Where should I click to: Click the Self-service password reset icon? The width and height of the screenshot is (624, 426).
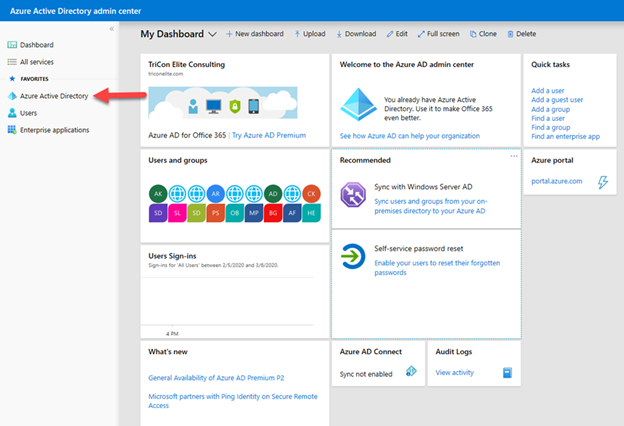pyautogui.click(x=353, y=256)
